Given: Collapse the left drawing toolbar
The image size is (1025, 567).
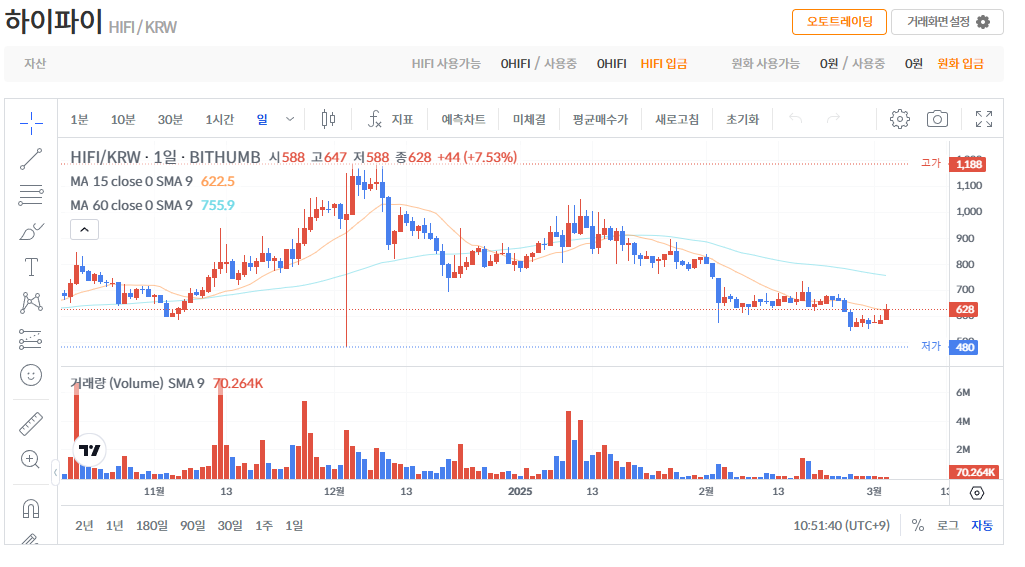Looking at the screenshot, I should [55, 472].
